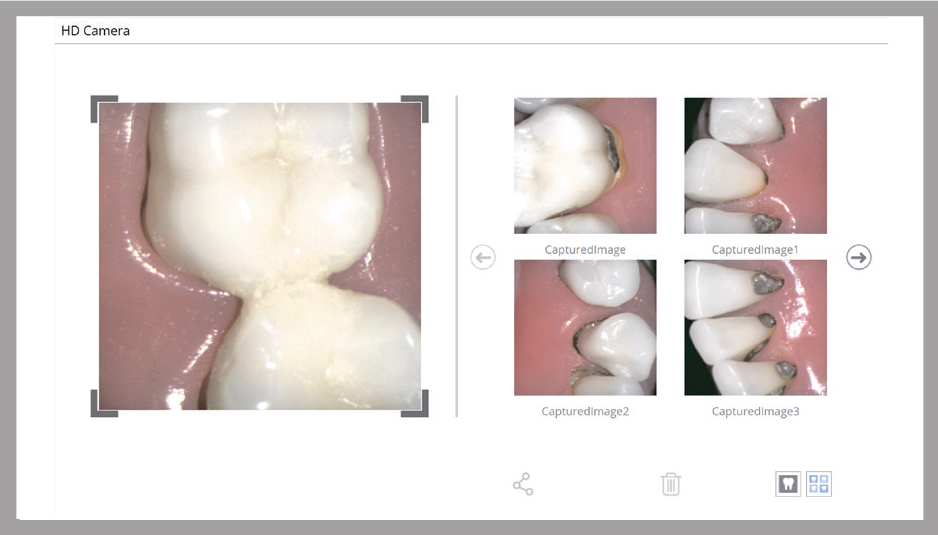The image size is (938, 535).
Task: Go to previous page of captured images
Action: [x=483, y=258]
